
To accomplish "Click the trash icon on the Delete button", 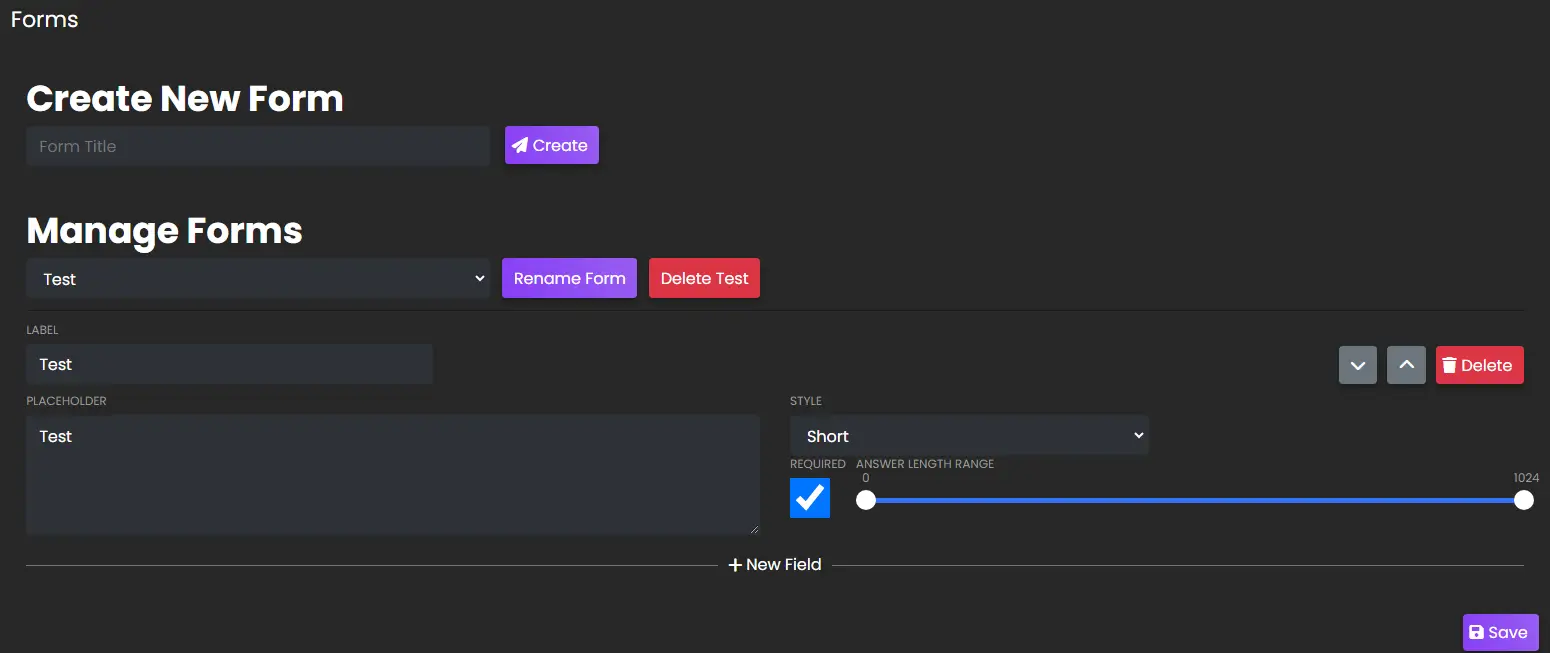I will (x=1452, y=365).
